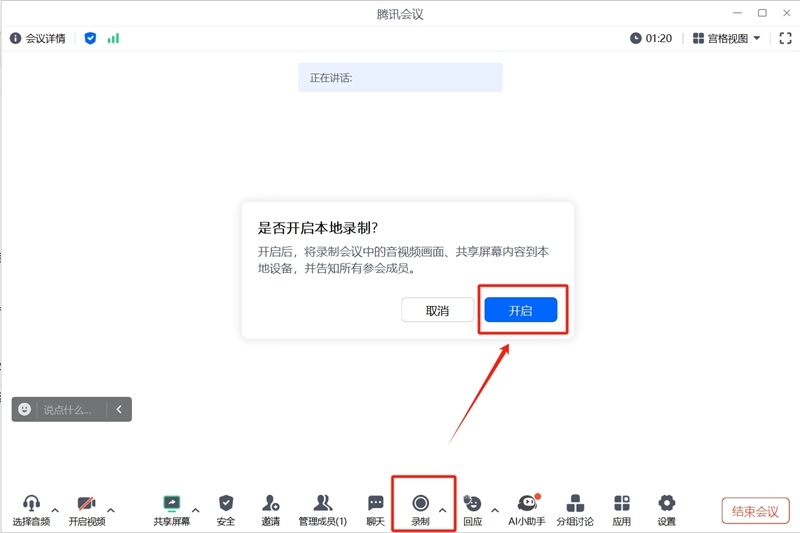This screenshot has height=533, width=800.
Task: Click 取消 to cancel local recording
Action: pos(437,310)
